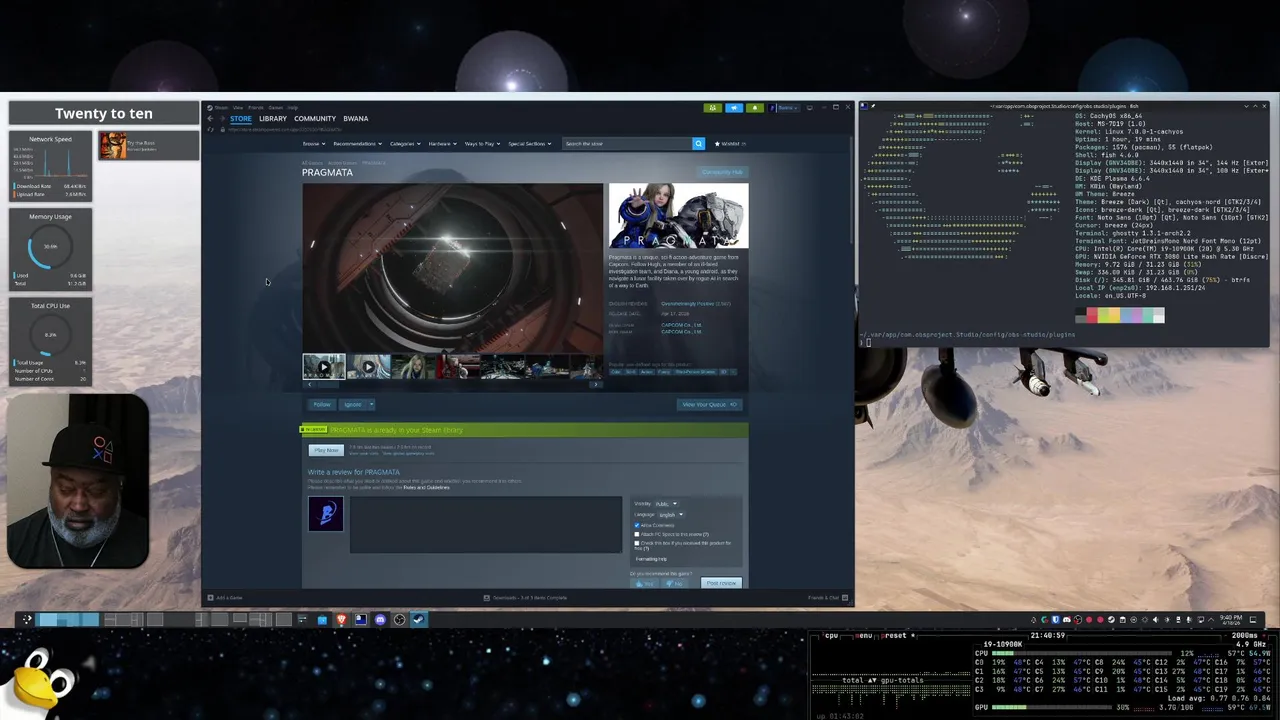Open the blue announcements megaphone icon

click(x=734, y=107)
